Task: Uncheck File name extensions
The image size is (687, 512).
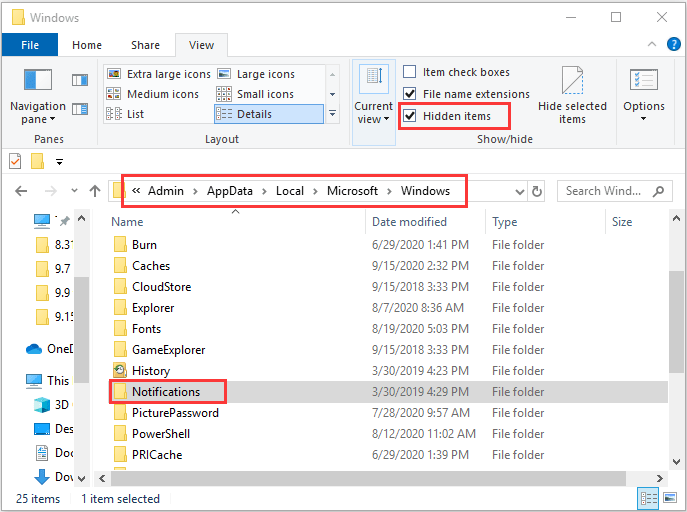Action: click(x=409, y=93)
